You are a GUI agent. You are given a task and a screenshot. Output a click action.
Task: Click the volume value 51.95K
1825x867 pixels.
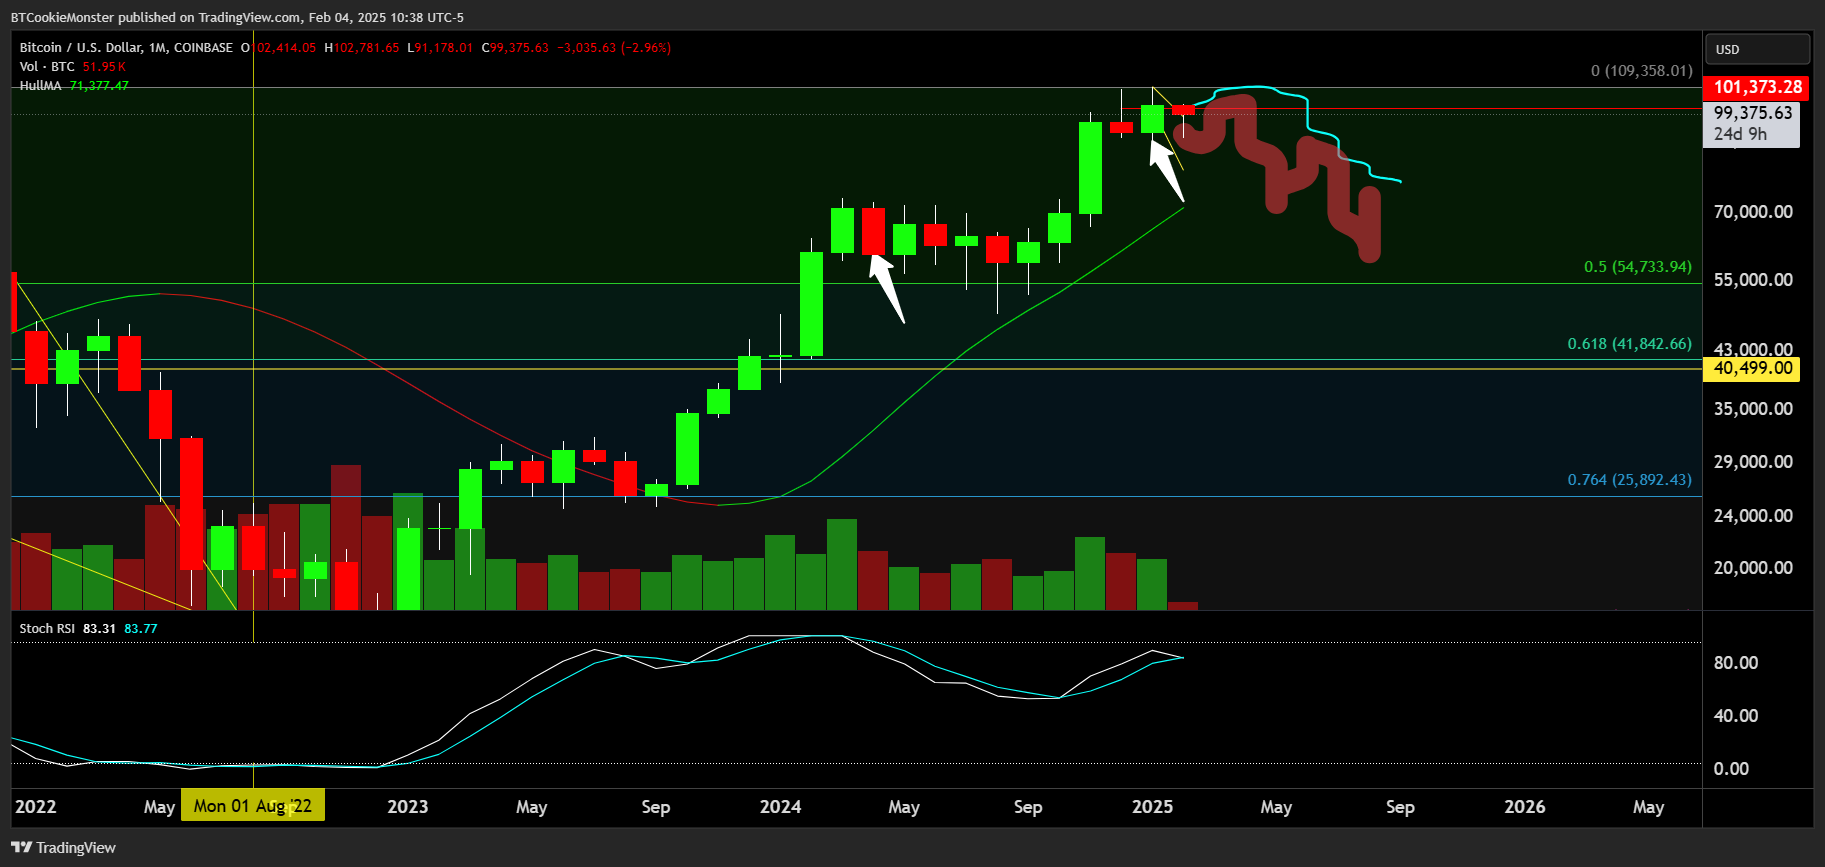coord(104,66)
